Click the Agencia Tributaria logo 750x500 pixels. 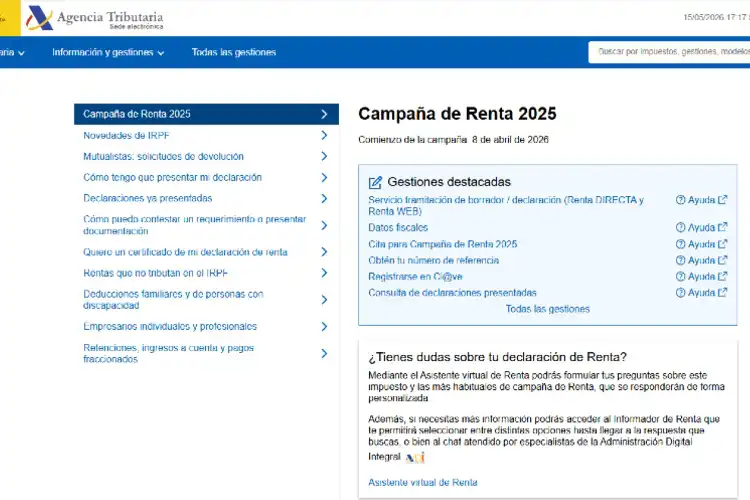pos(94,18)
